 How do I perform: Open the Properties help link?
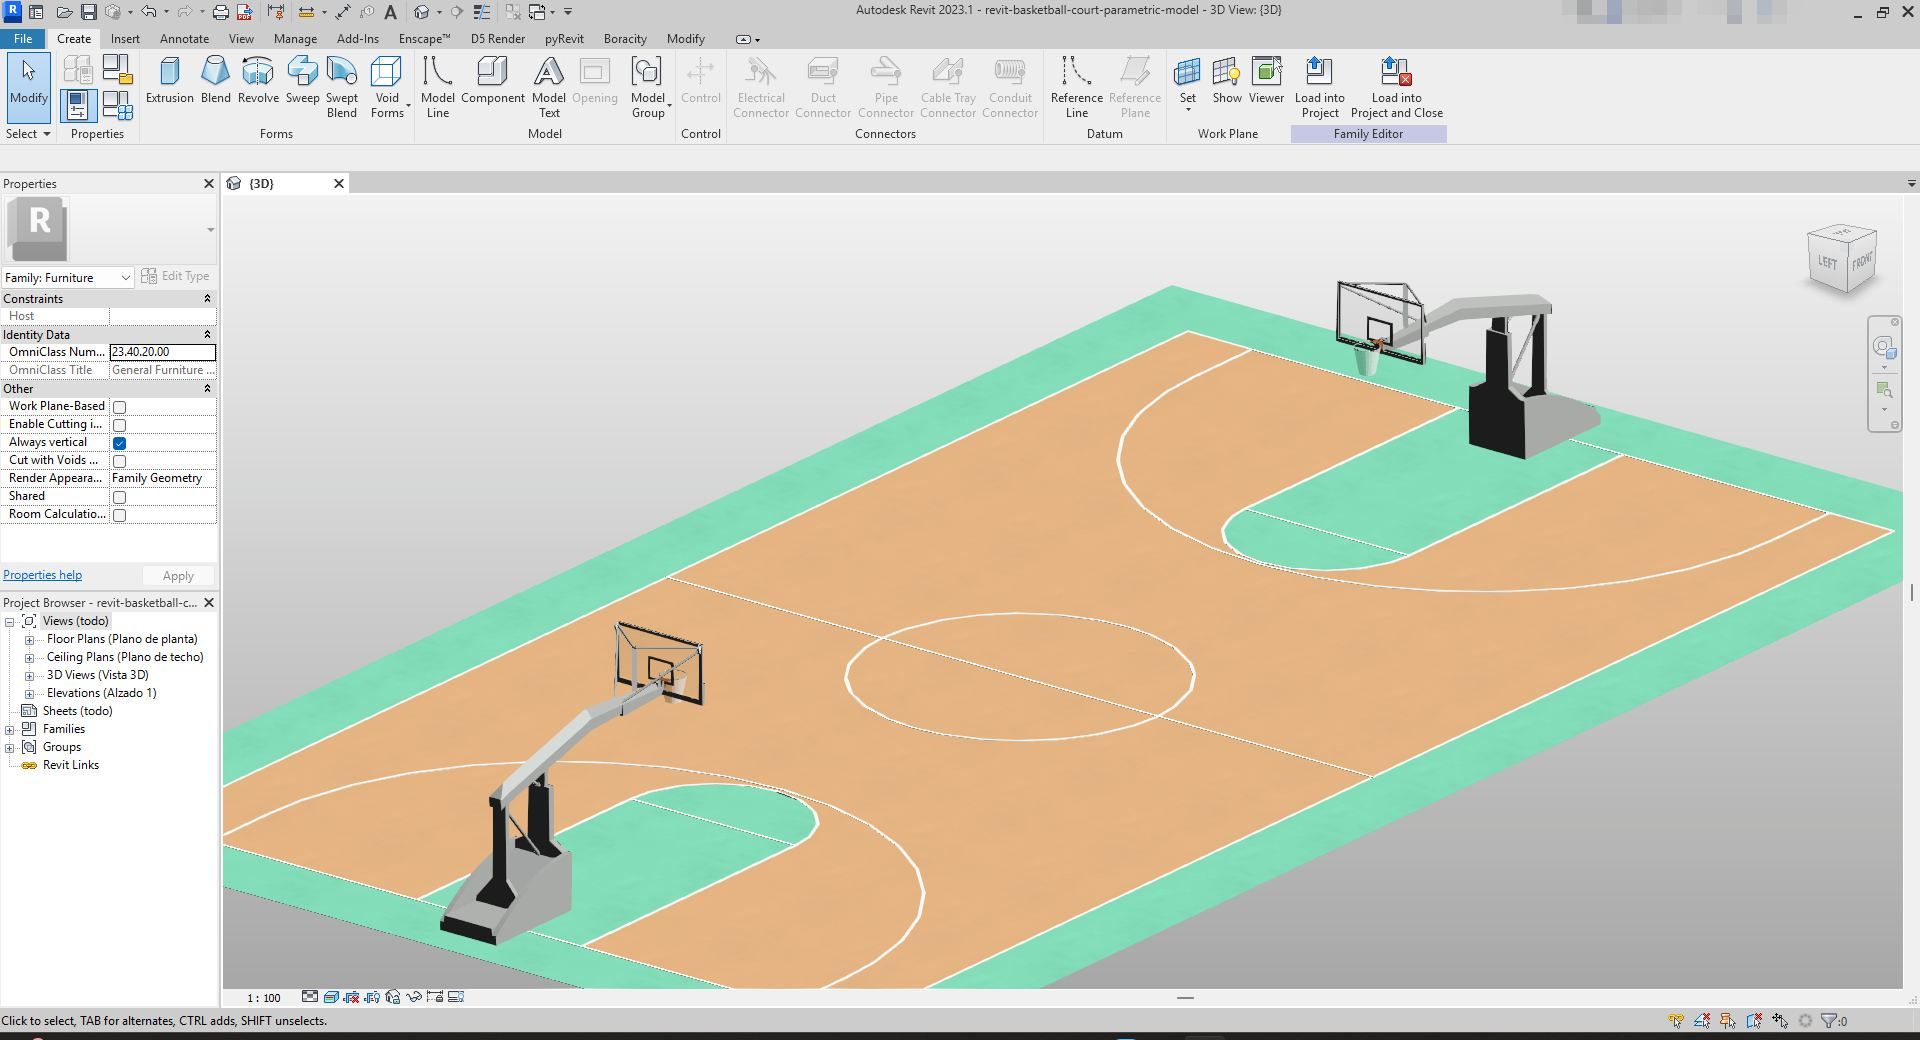click(42, 575)
